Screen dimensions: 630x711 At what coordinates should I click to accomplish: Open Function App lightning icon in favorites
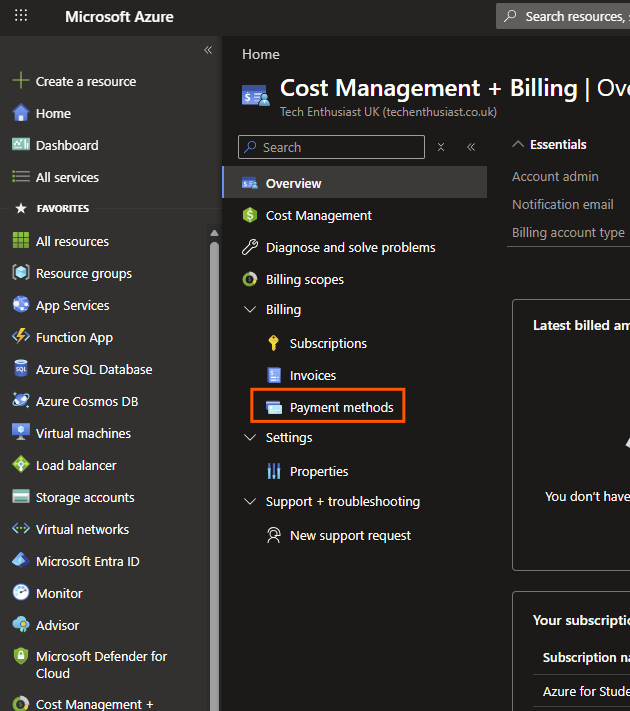pyautogui.click(x=21, y=337)
